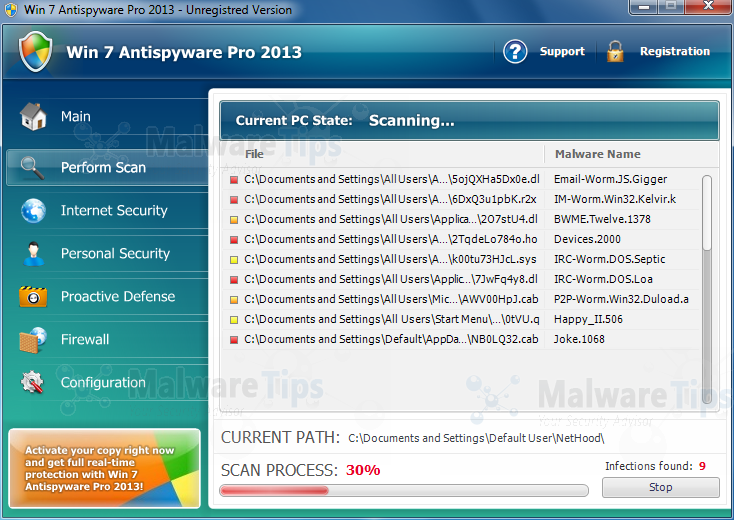The image size is (734, 520).
Task: Click the brick wall Firewall icon
Action: (33, 340)
